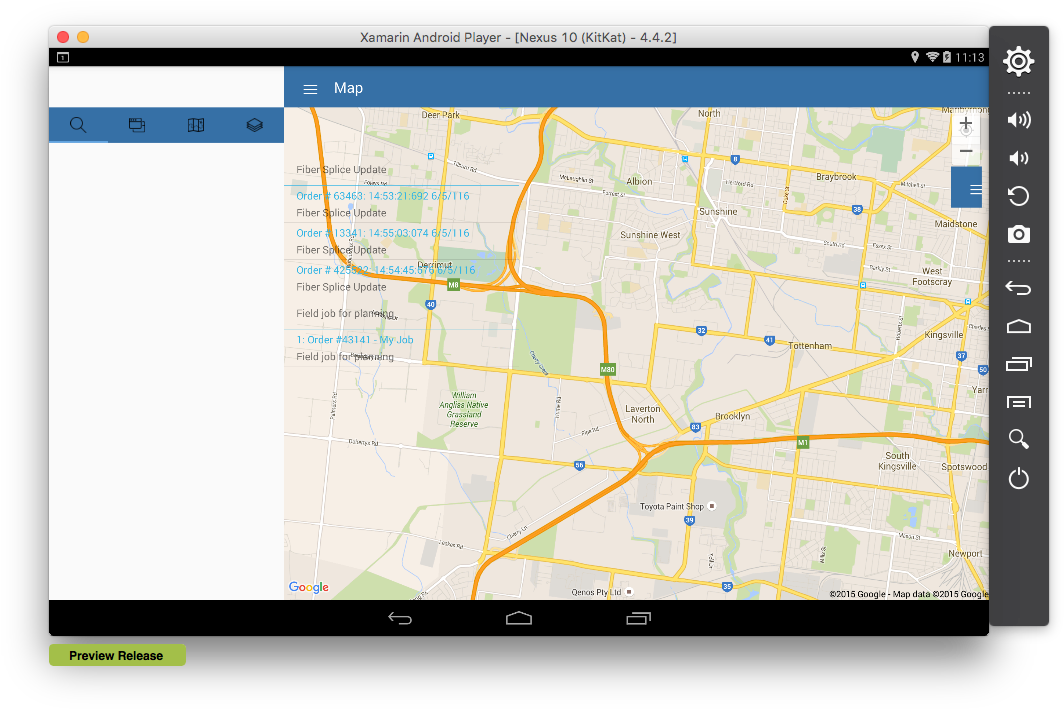1064x709 pixels.
Task: Zoom the map using the plus control
Action: 965,122
